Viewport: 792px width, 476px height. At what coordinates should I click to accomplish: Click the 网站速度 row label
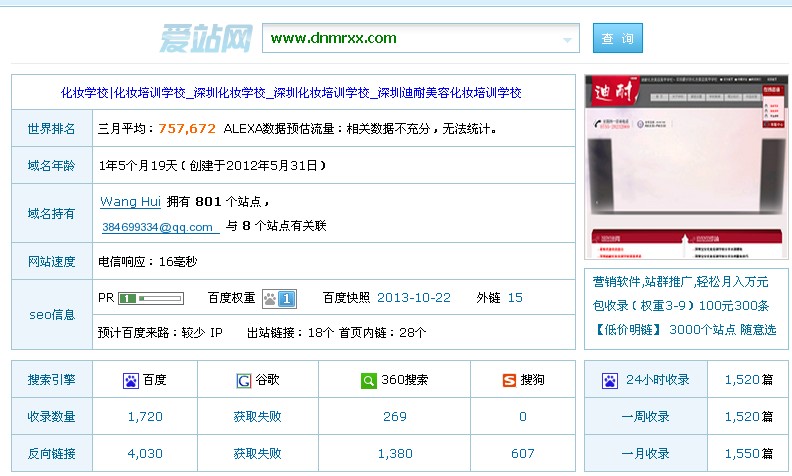52,261
